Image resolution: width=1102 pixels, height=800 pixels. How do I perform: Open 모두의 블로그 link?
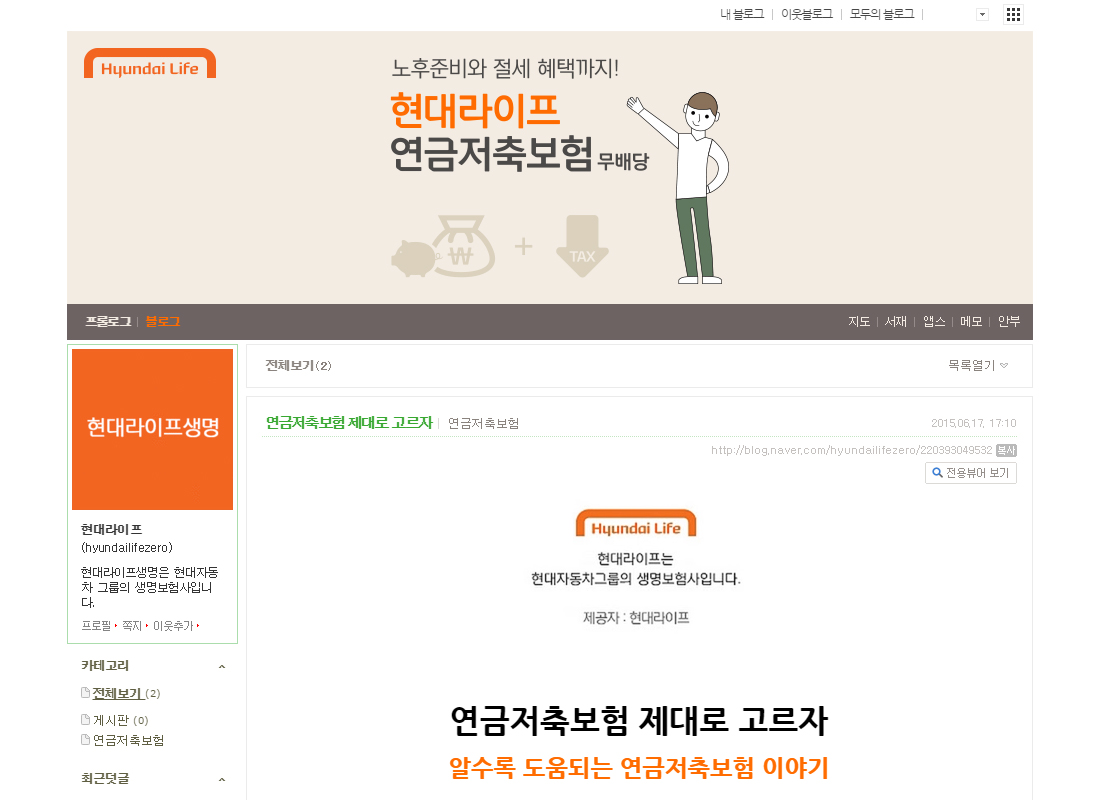[882, 14]
